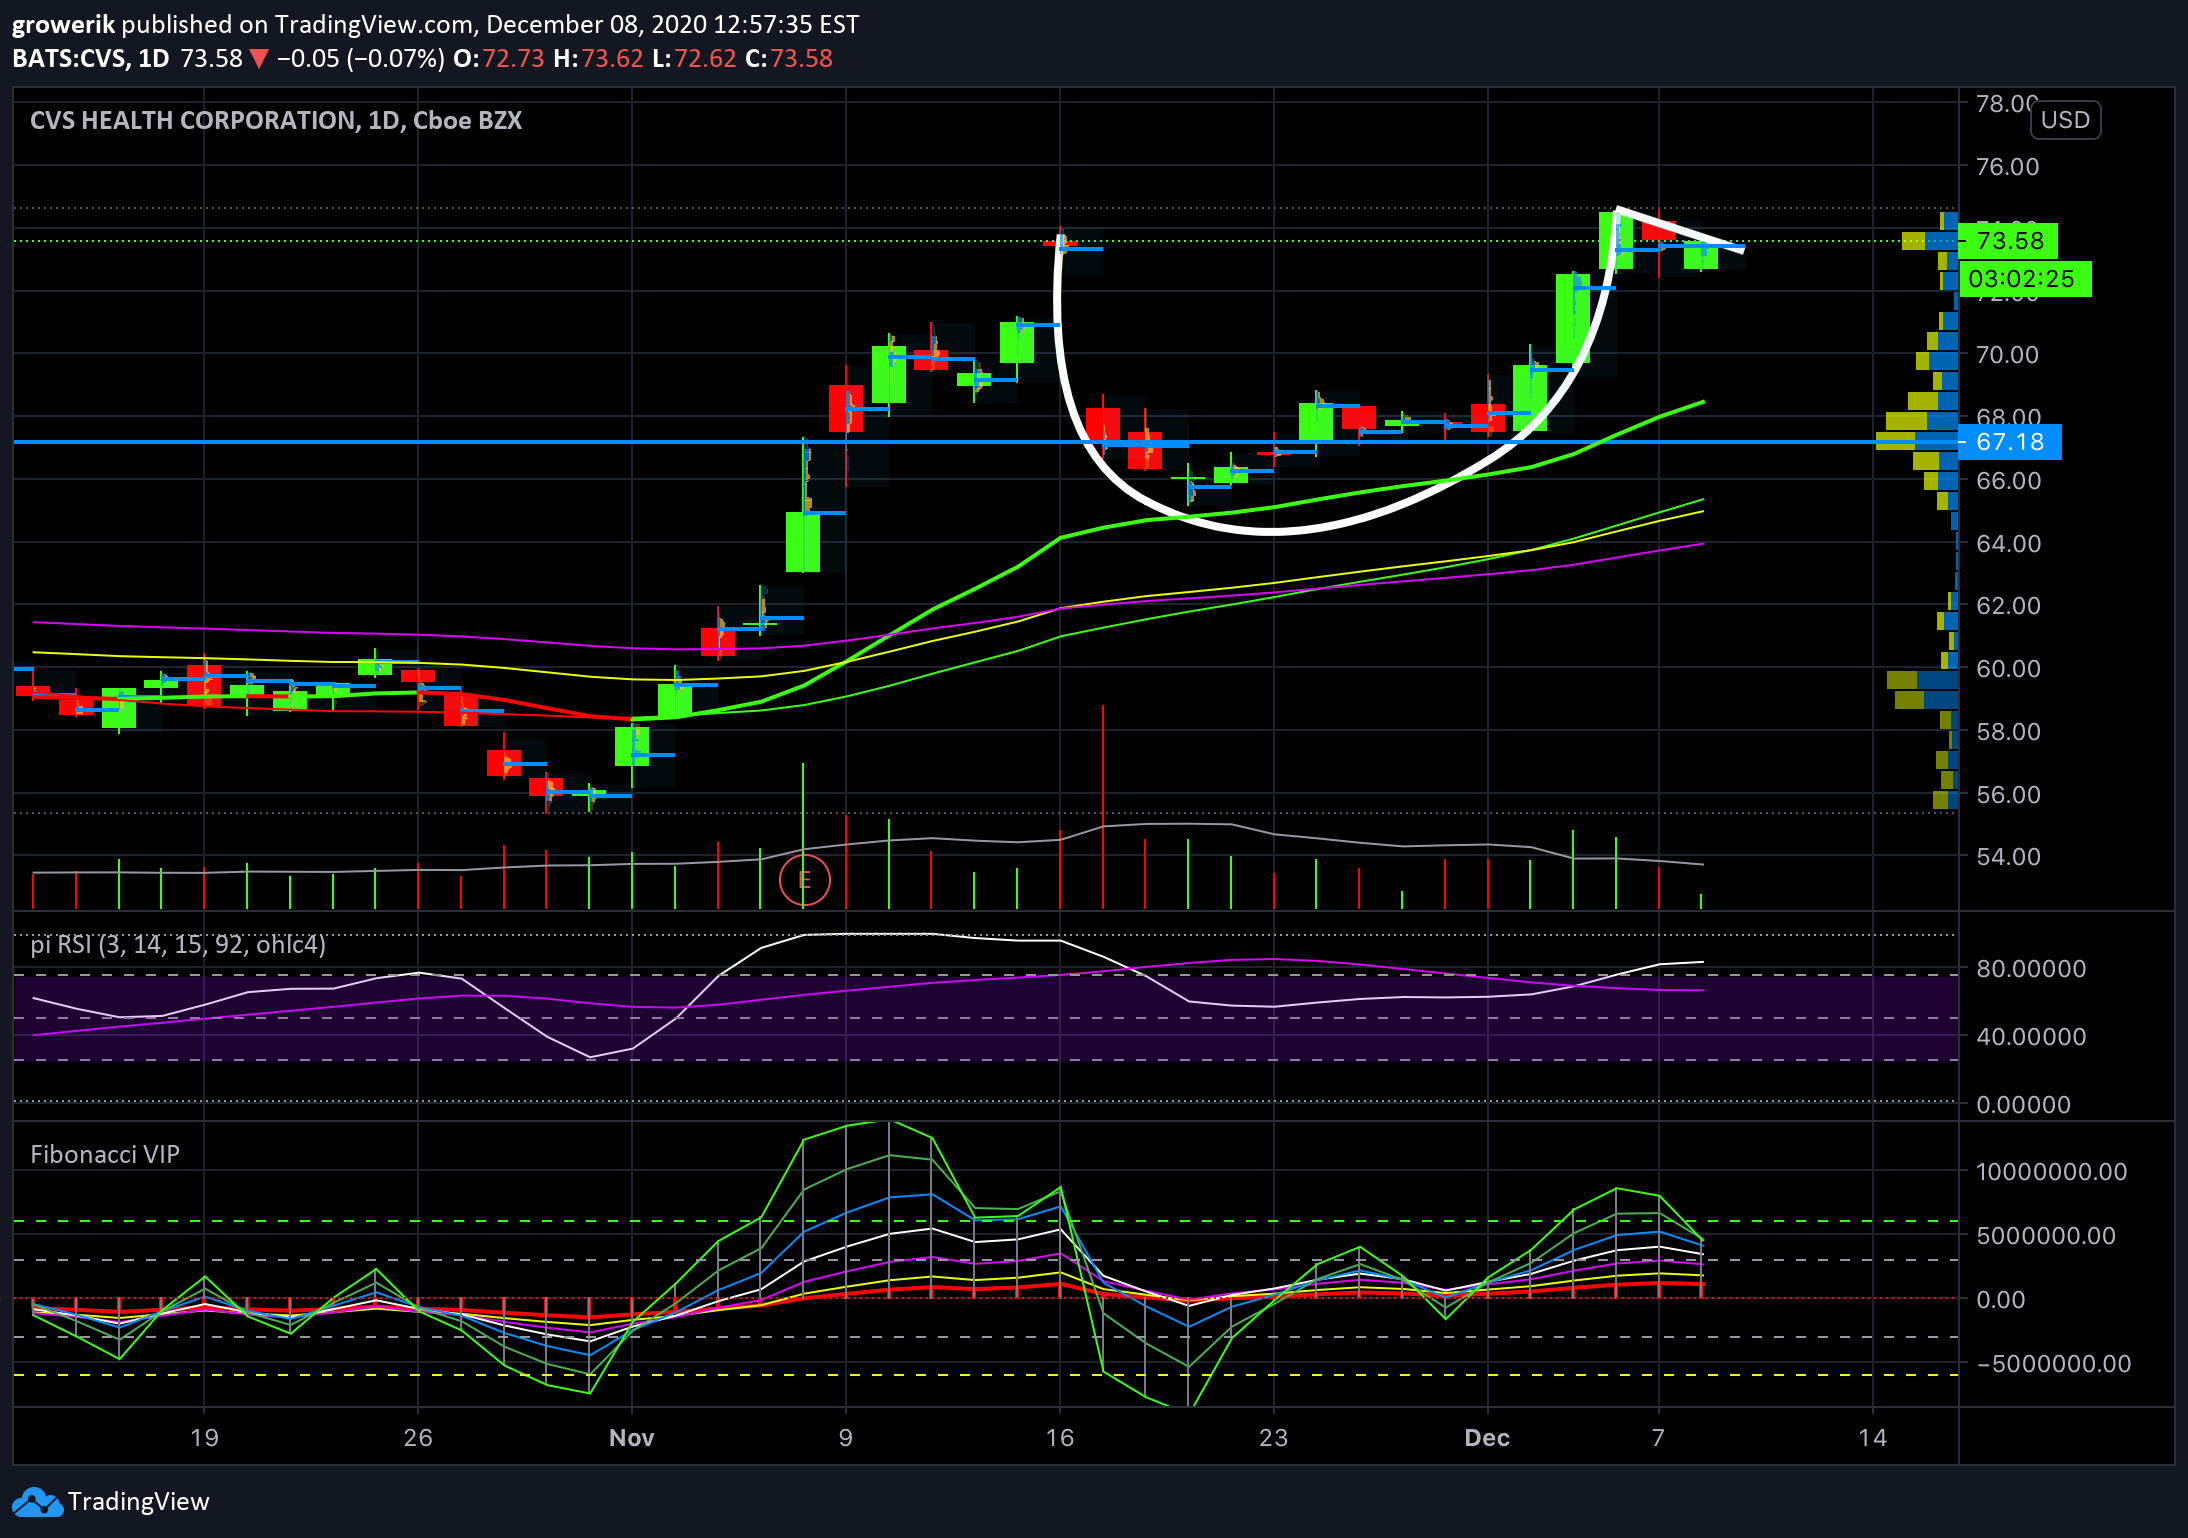This screenshot has width=2188, height=1538.
Task: Click the 9 date label on time axis
Action: 846,1438
